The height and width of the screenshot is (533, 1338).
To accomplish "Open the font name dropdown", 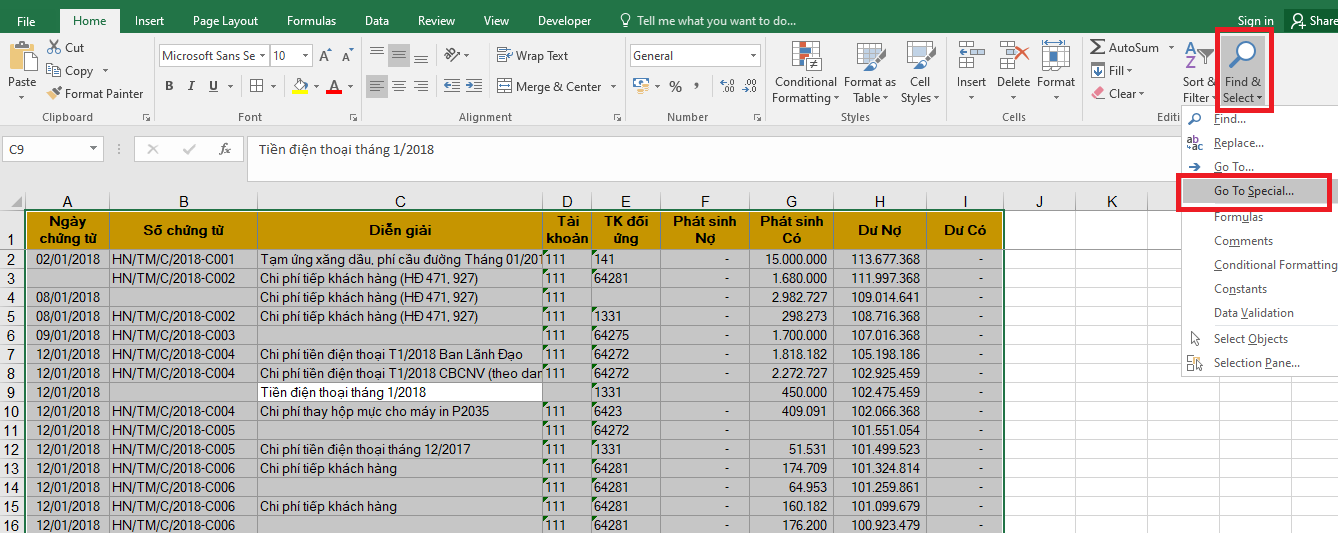I will [x=262, y=56].
